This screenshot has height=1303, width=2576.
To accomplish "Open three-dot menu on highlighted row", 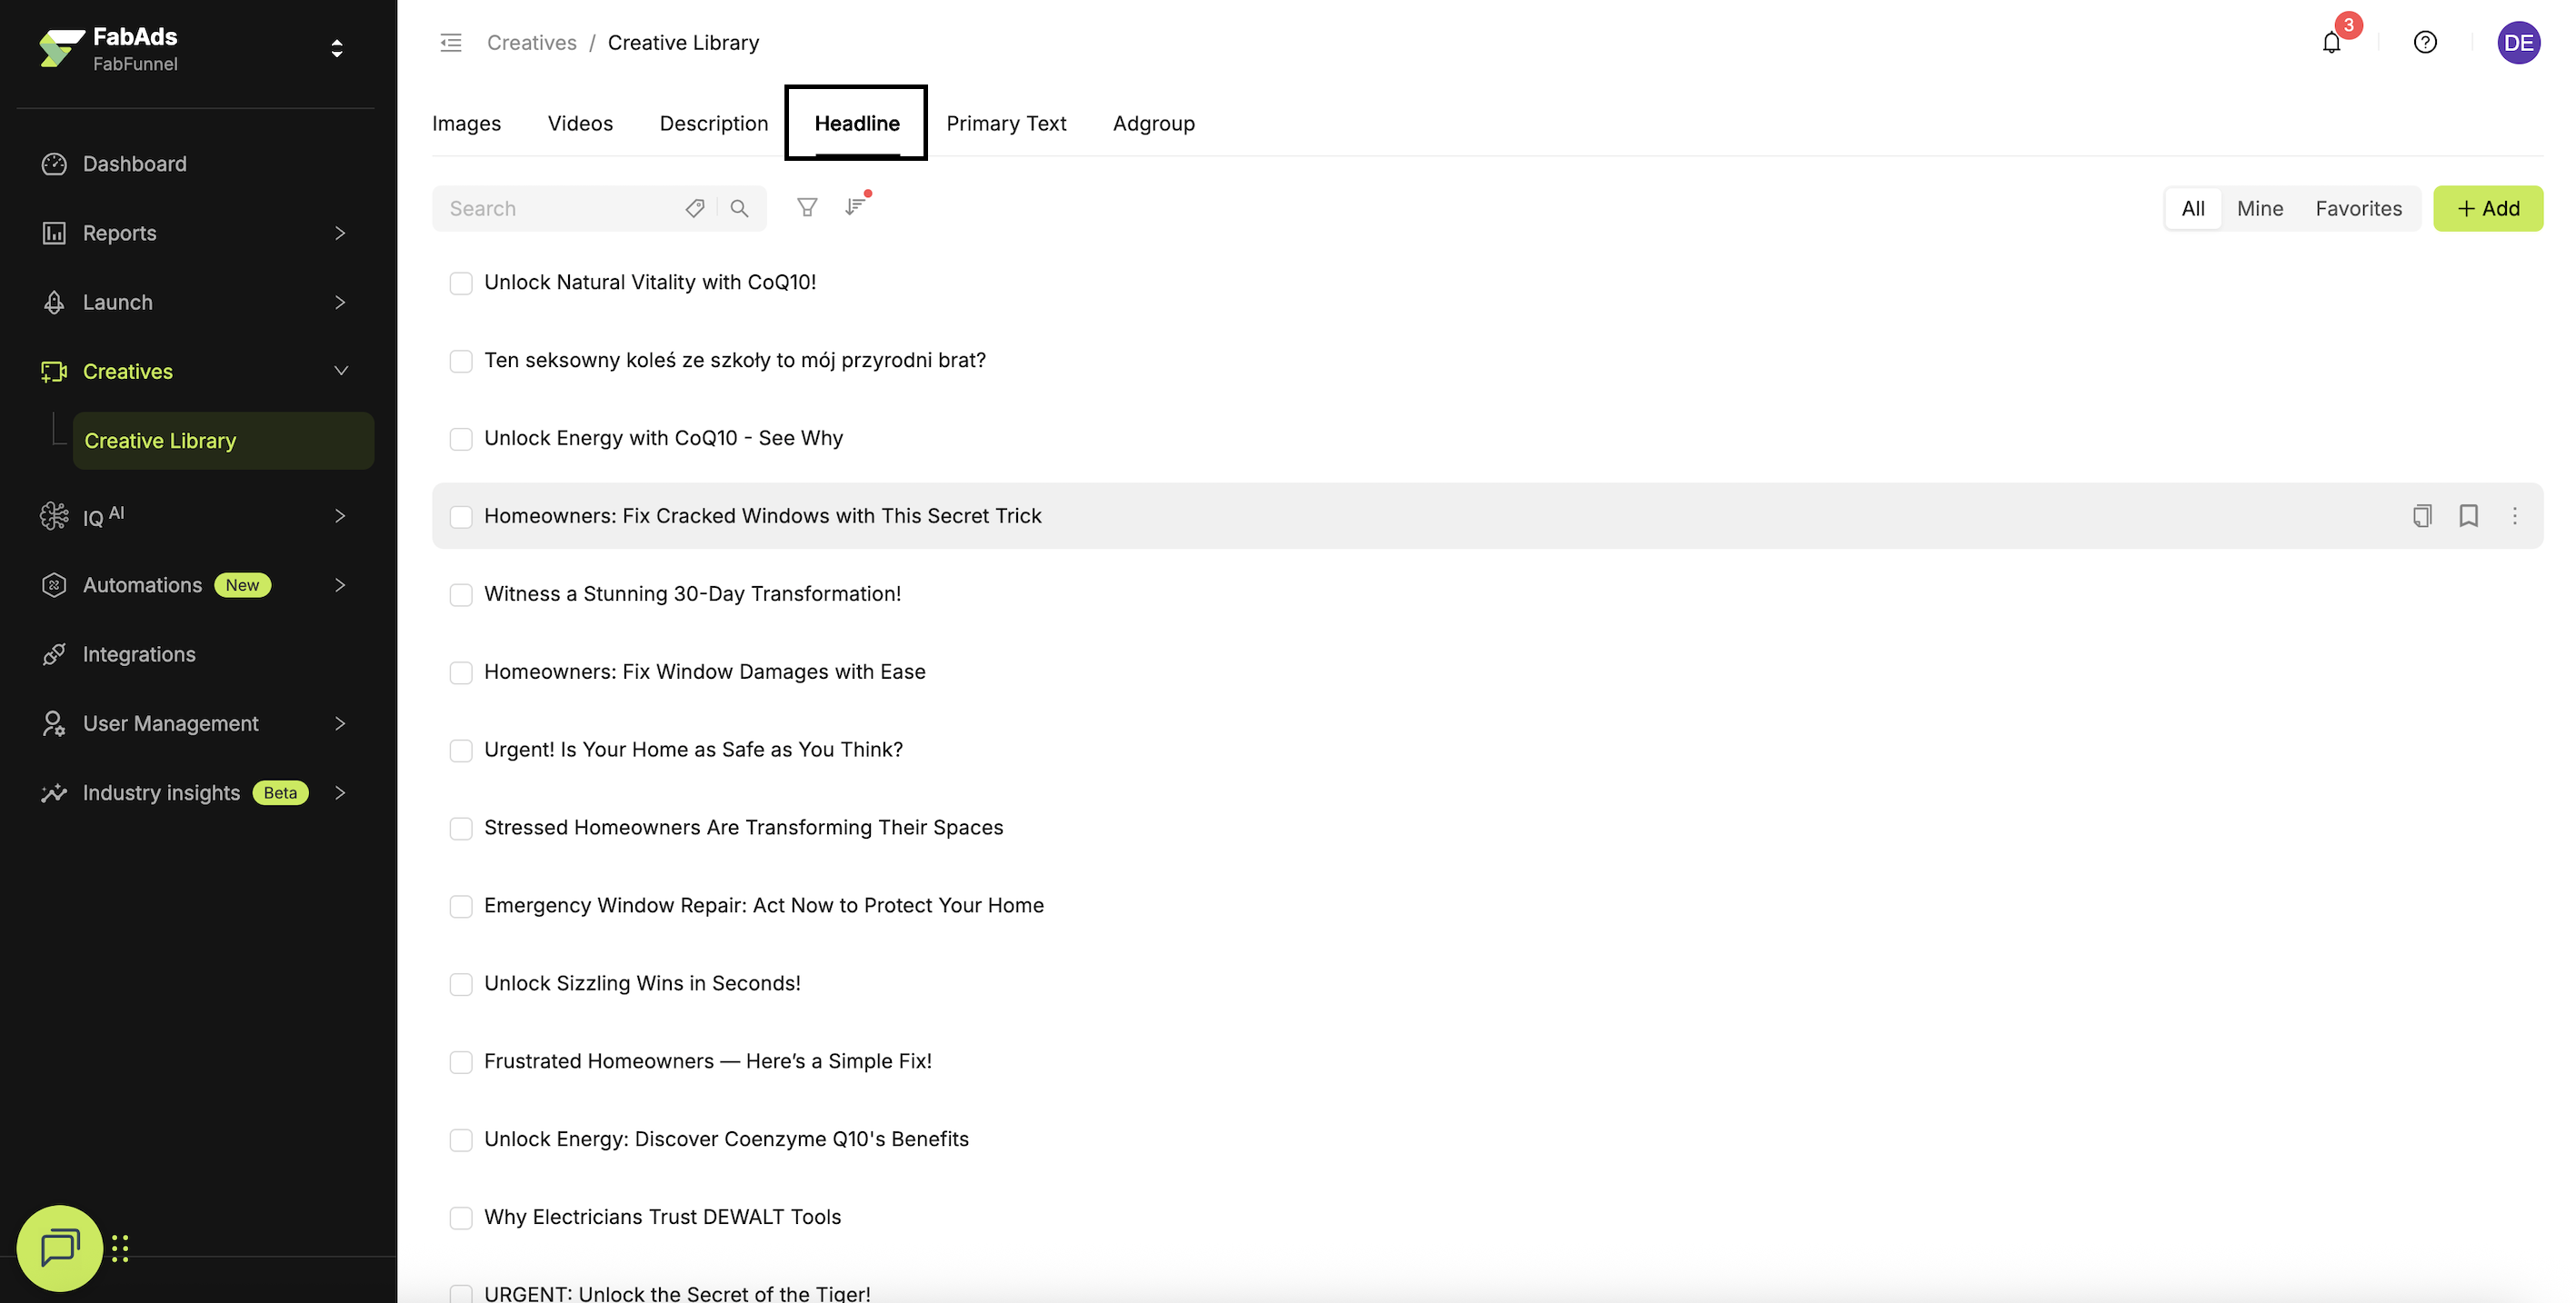I will point(2514,516).
